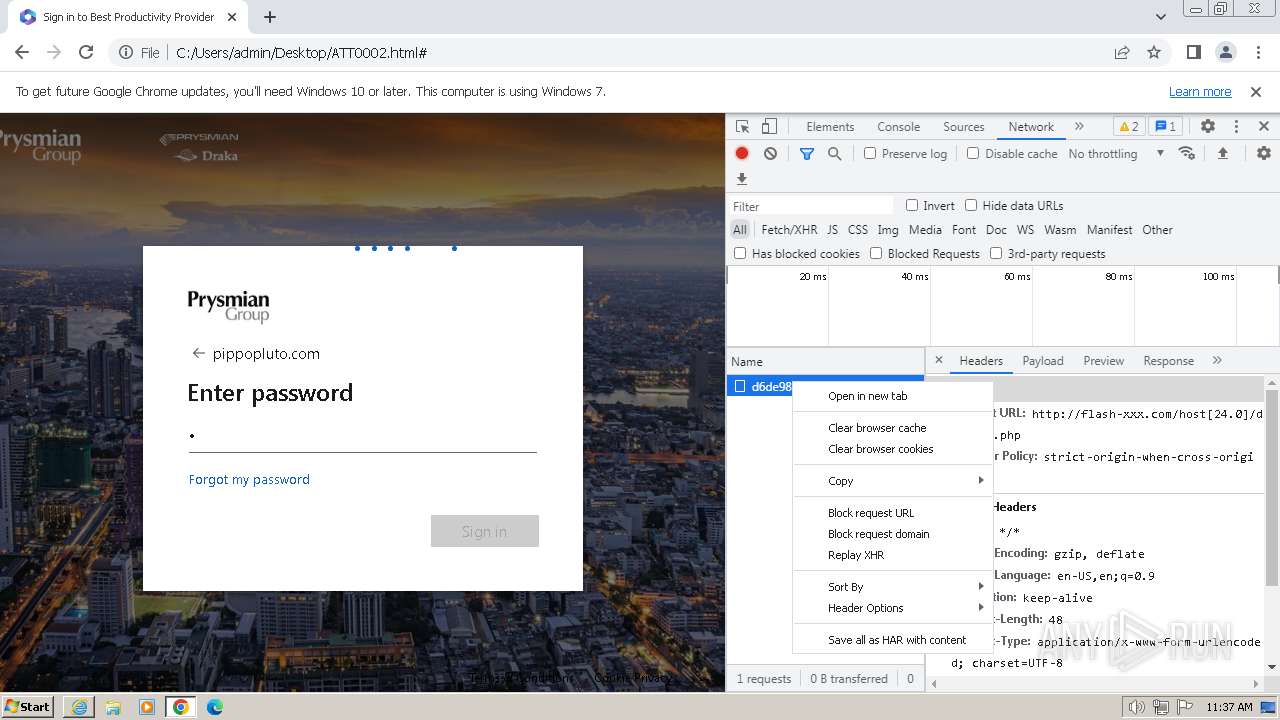Dismiss the Chrome update notice
Image resolution: width=1280 pixels, height=720 pixels.
(x=1256, y=92)
